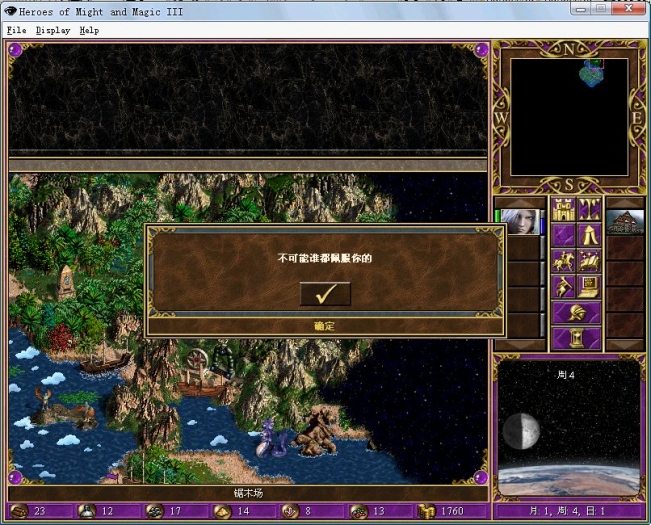Click the dialog message 不可能谁都佩服你的
651x525 pixels.
(x=325, y=258)
